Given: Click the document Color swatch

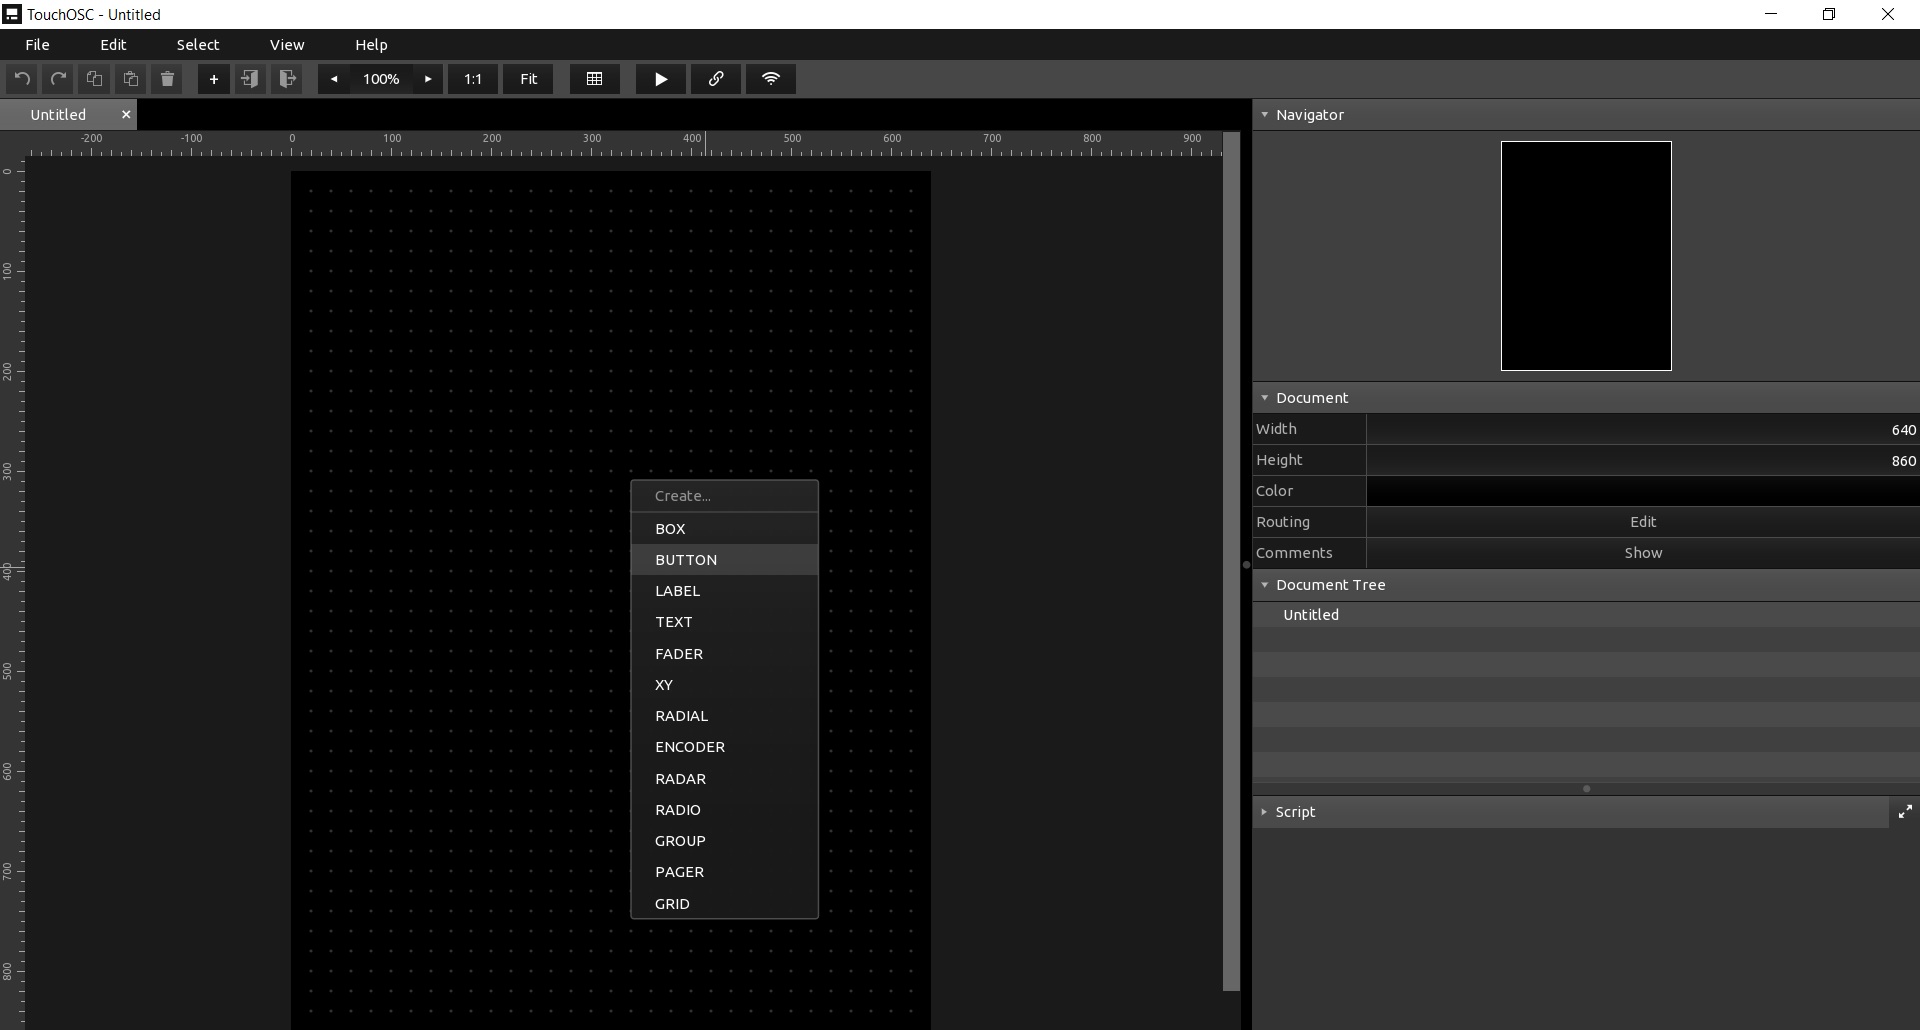Looking at the screenshot, I should pos(1643,491).
